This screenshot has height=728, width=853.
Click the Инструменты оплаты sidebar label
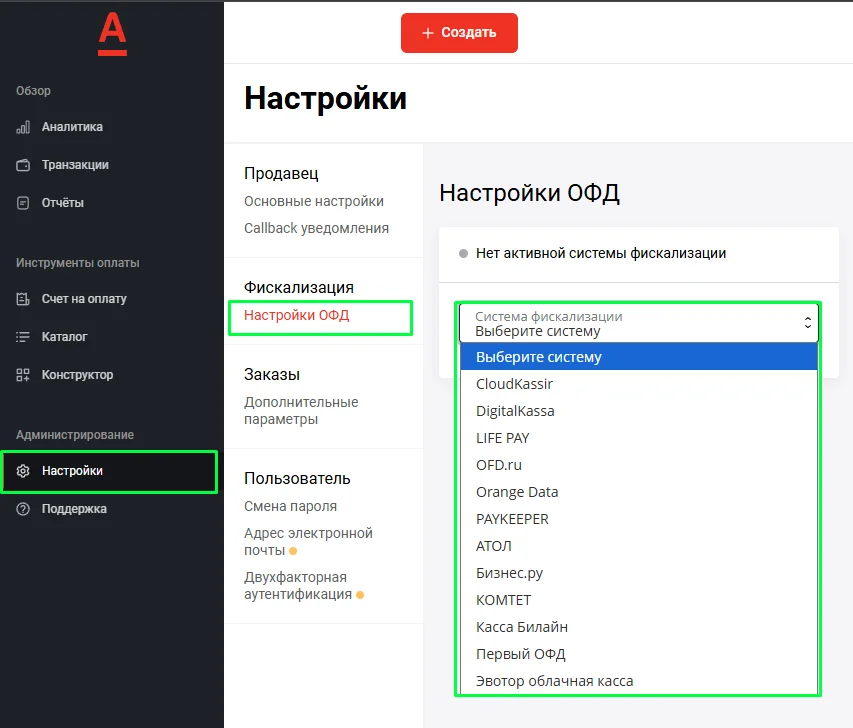77,263
